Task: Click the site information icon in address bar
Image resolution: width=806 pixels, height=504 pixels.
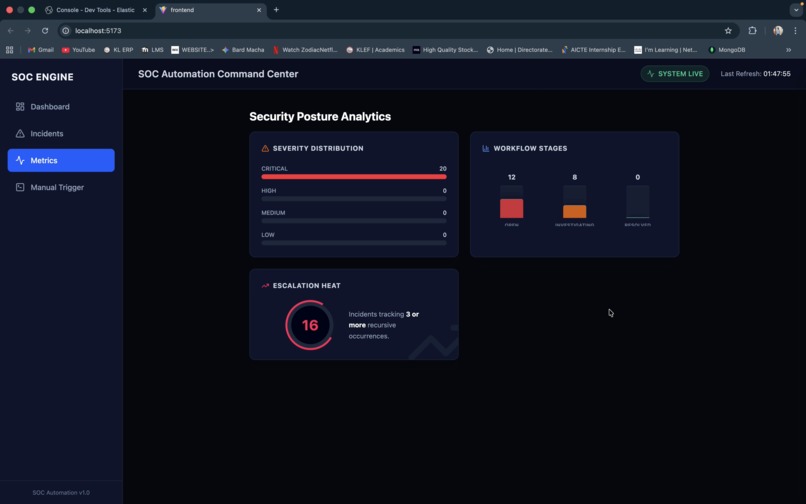Action: coord(65,31)
